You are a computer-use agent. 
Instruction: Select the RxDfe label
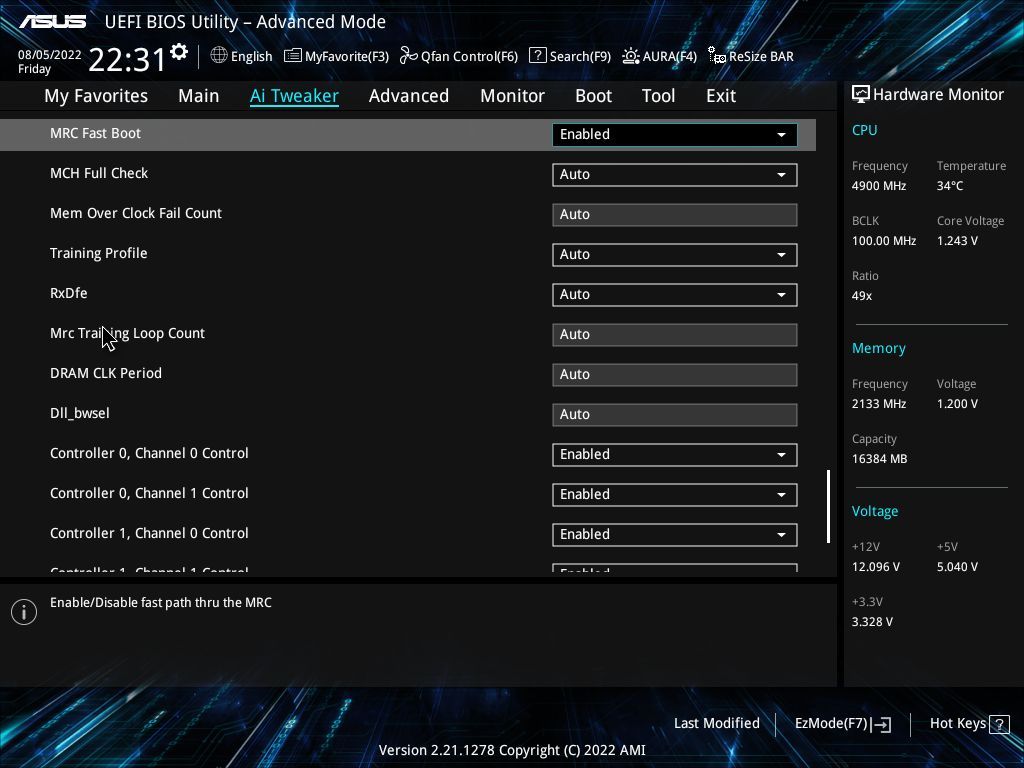click(69, 293)
